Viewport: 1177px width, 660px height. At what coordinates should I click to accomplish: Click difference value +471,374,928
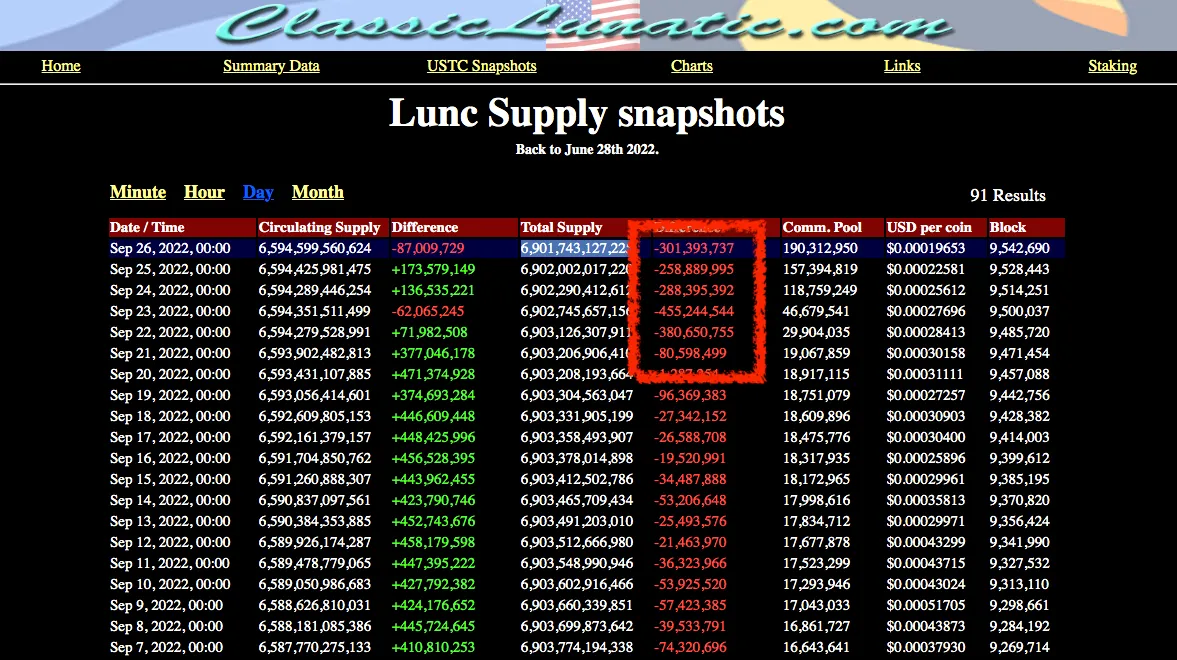click(x=433, y=375)
